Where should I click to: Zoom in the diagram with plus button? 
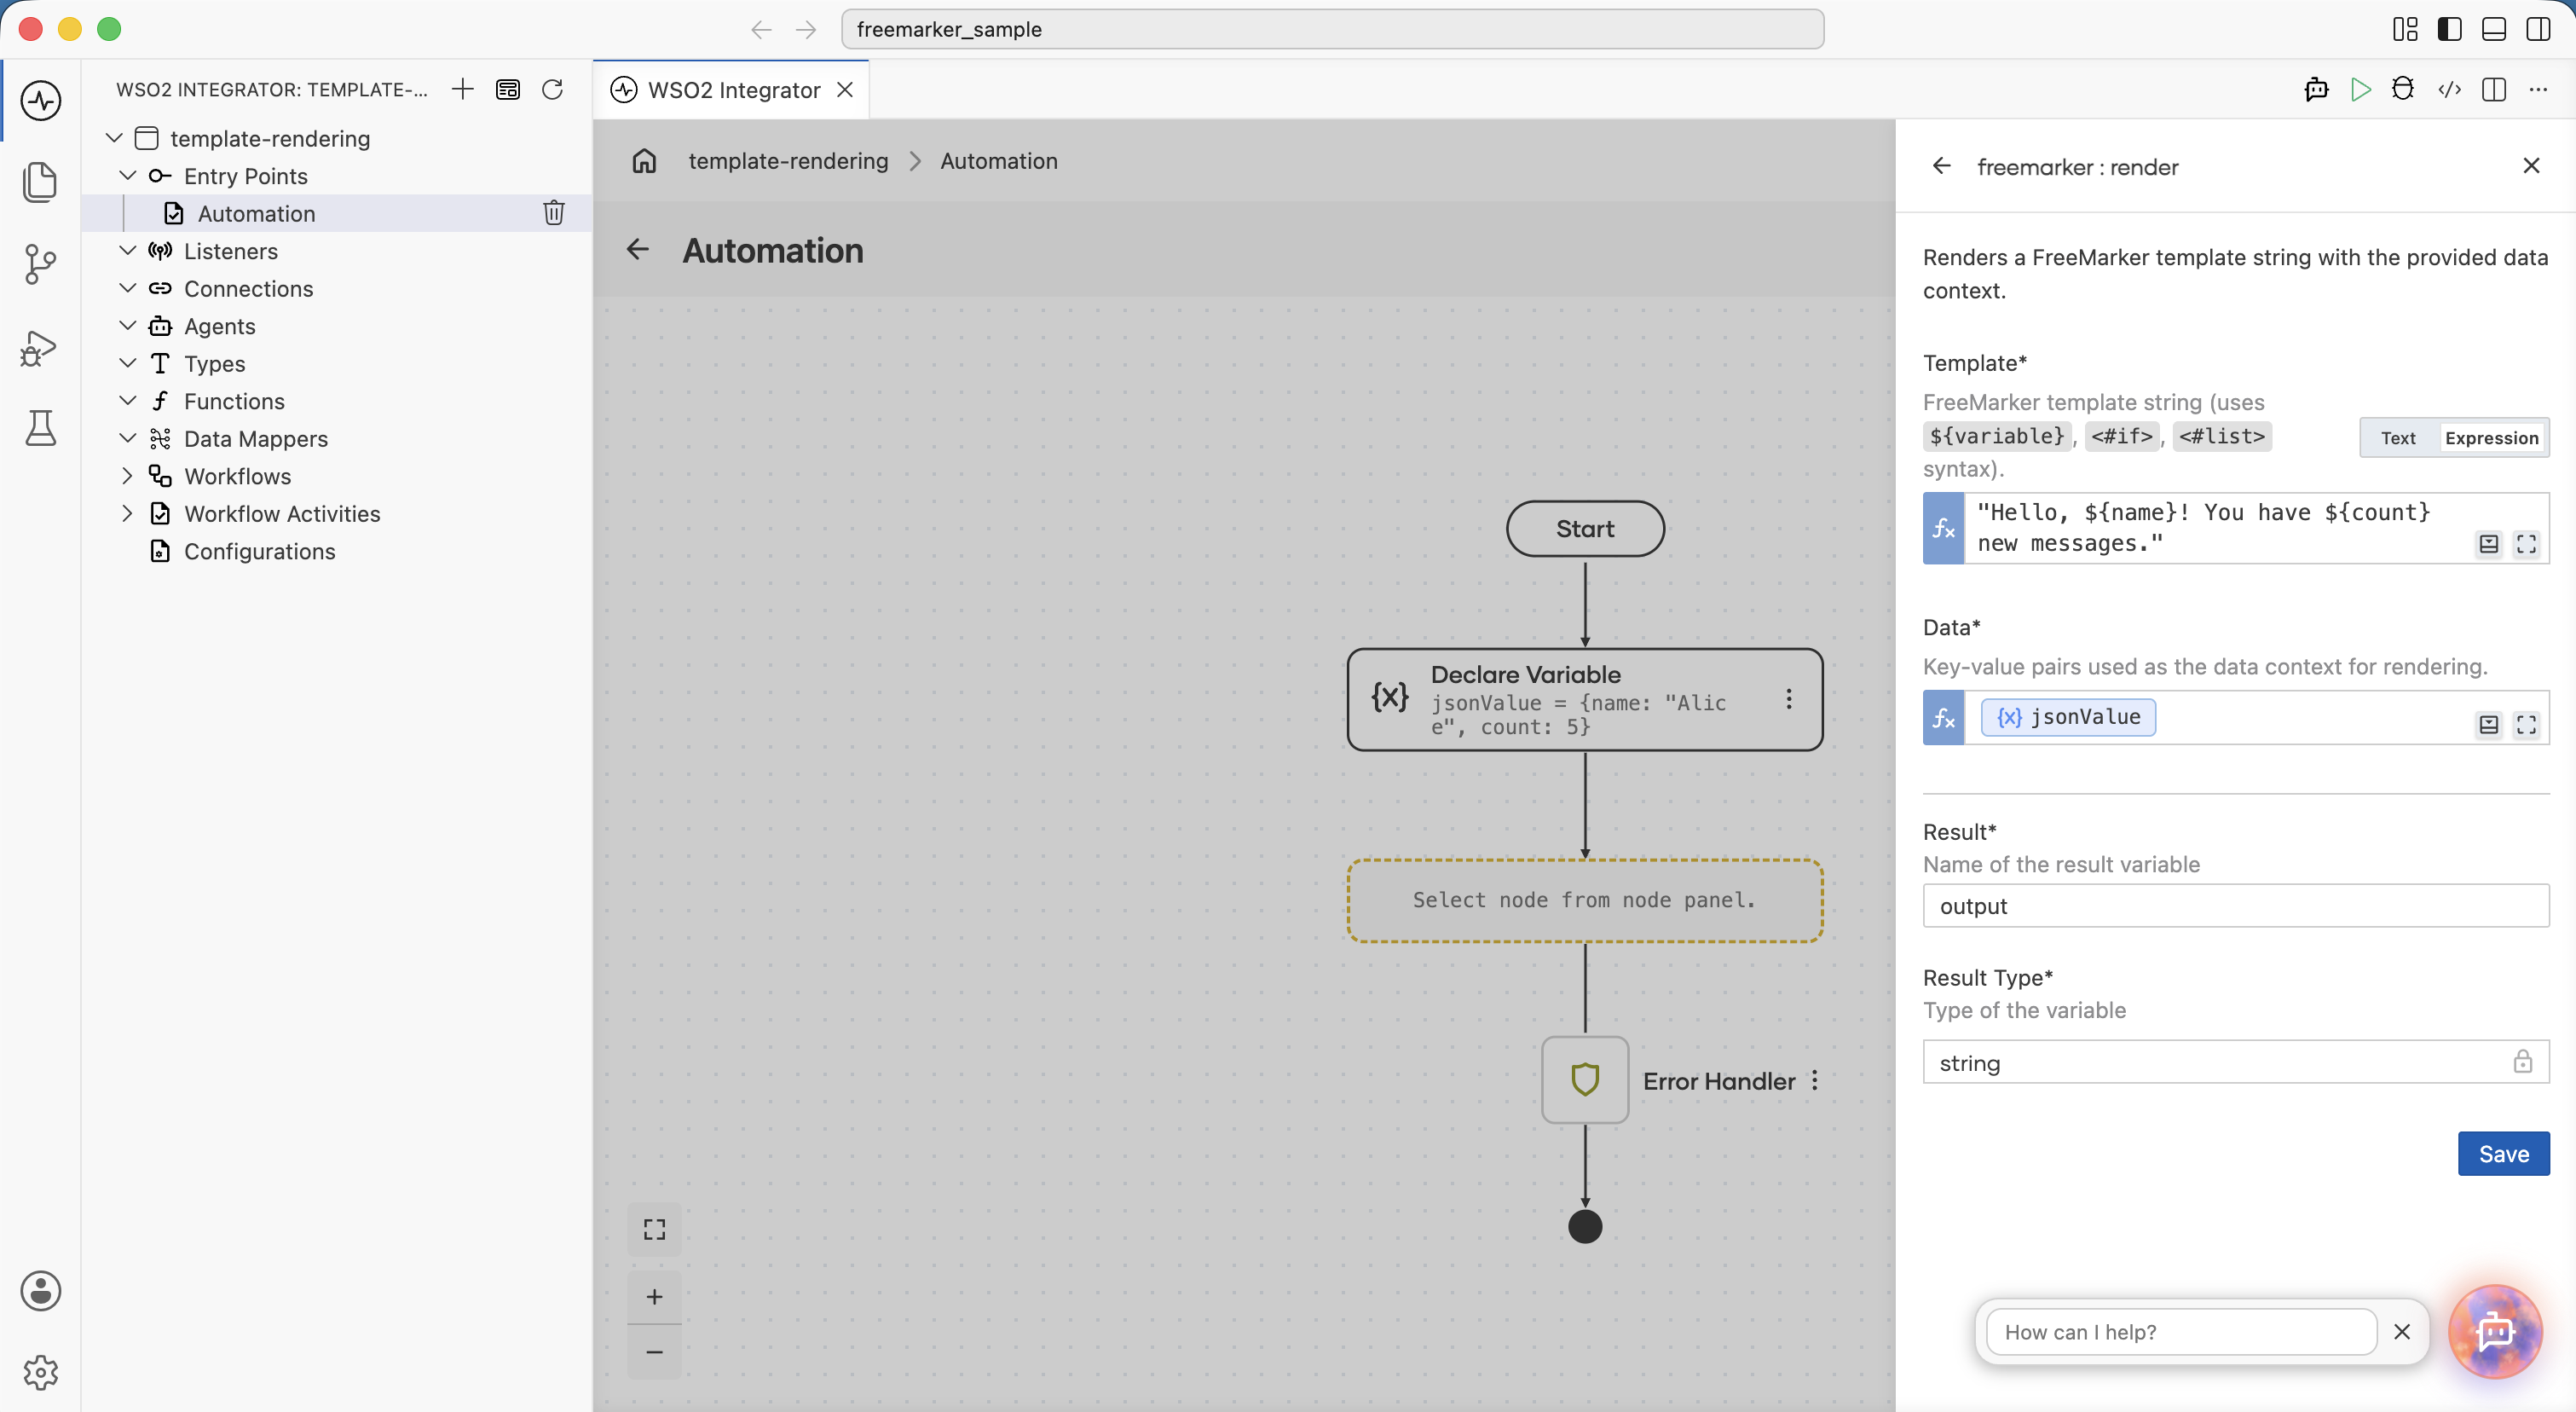[x=654, y=1297]
